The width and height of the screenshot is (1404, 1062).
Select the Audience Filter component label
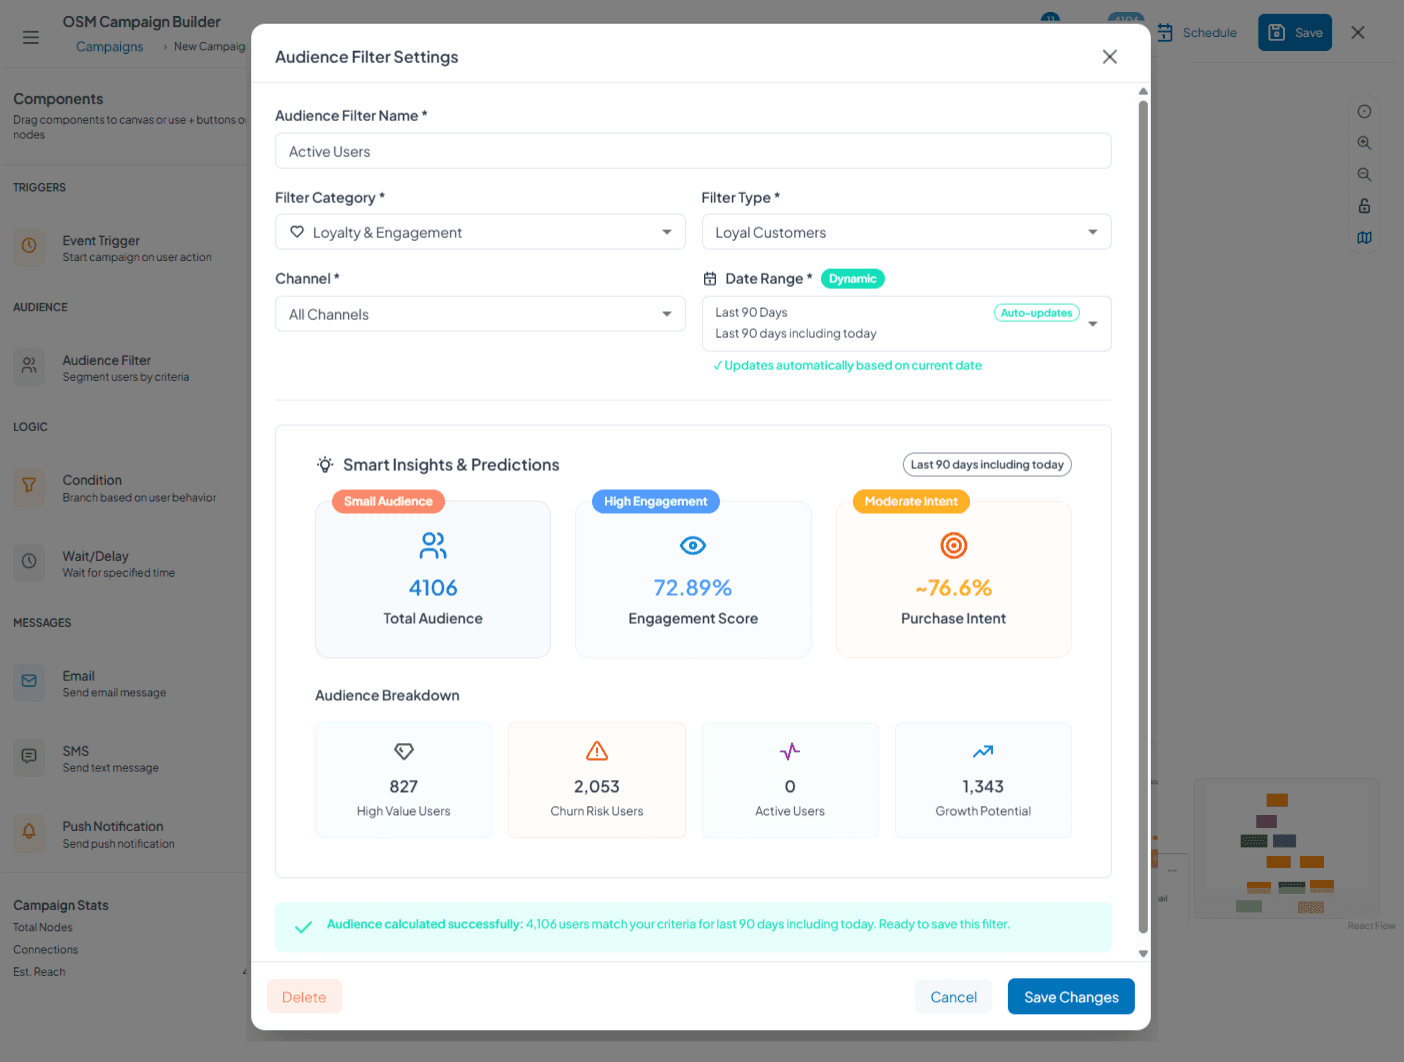107,361
